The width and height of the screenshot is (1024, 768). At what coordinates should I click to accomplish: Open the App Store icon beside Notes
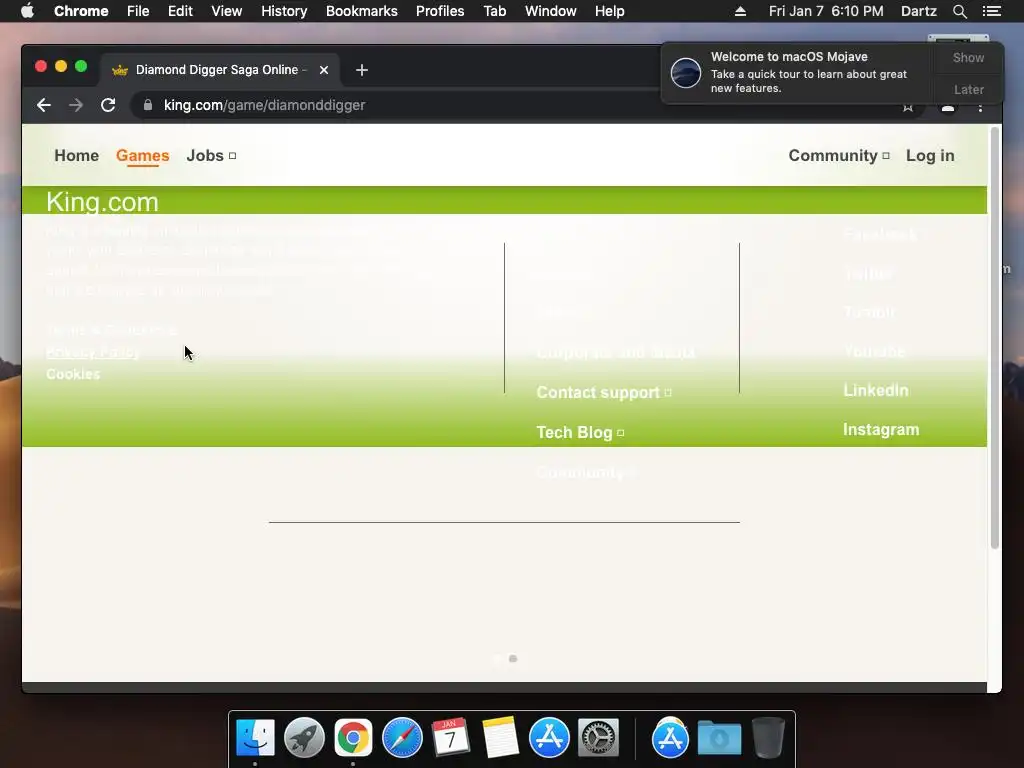(x=549, y=738)
